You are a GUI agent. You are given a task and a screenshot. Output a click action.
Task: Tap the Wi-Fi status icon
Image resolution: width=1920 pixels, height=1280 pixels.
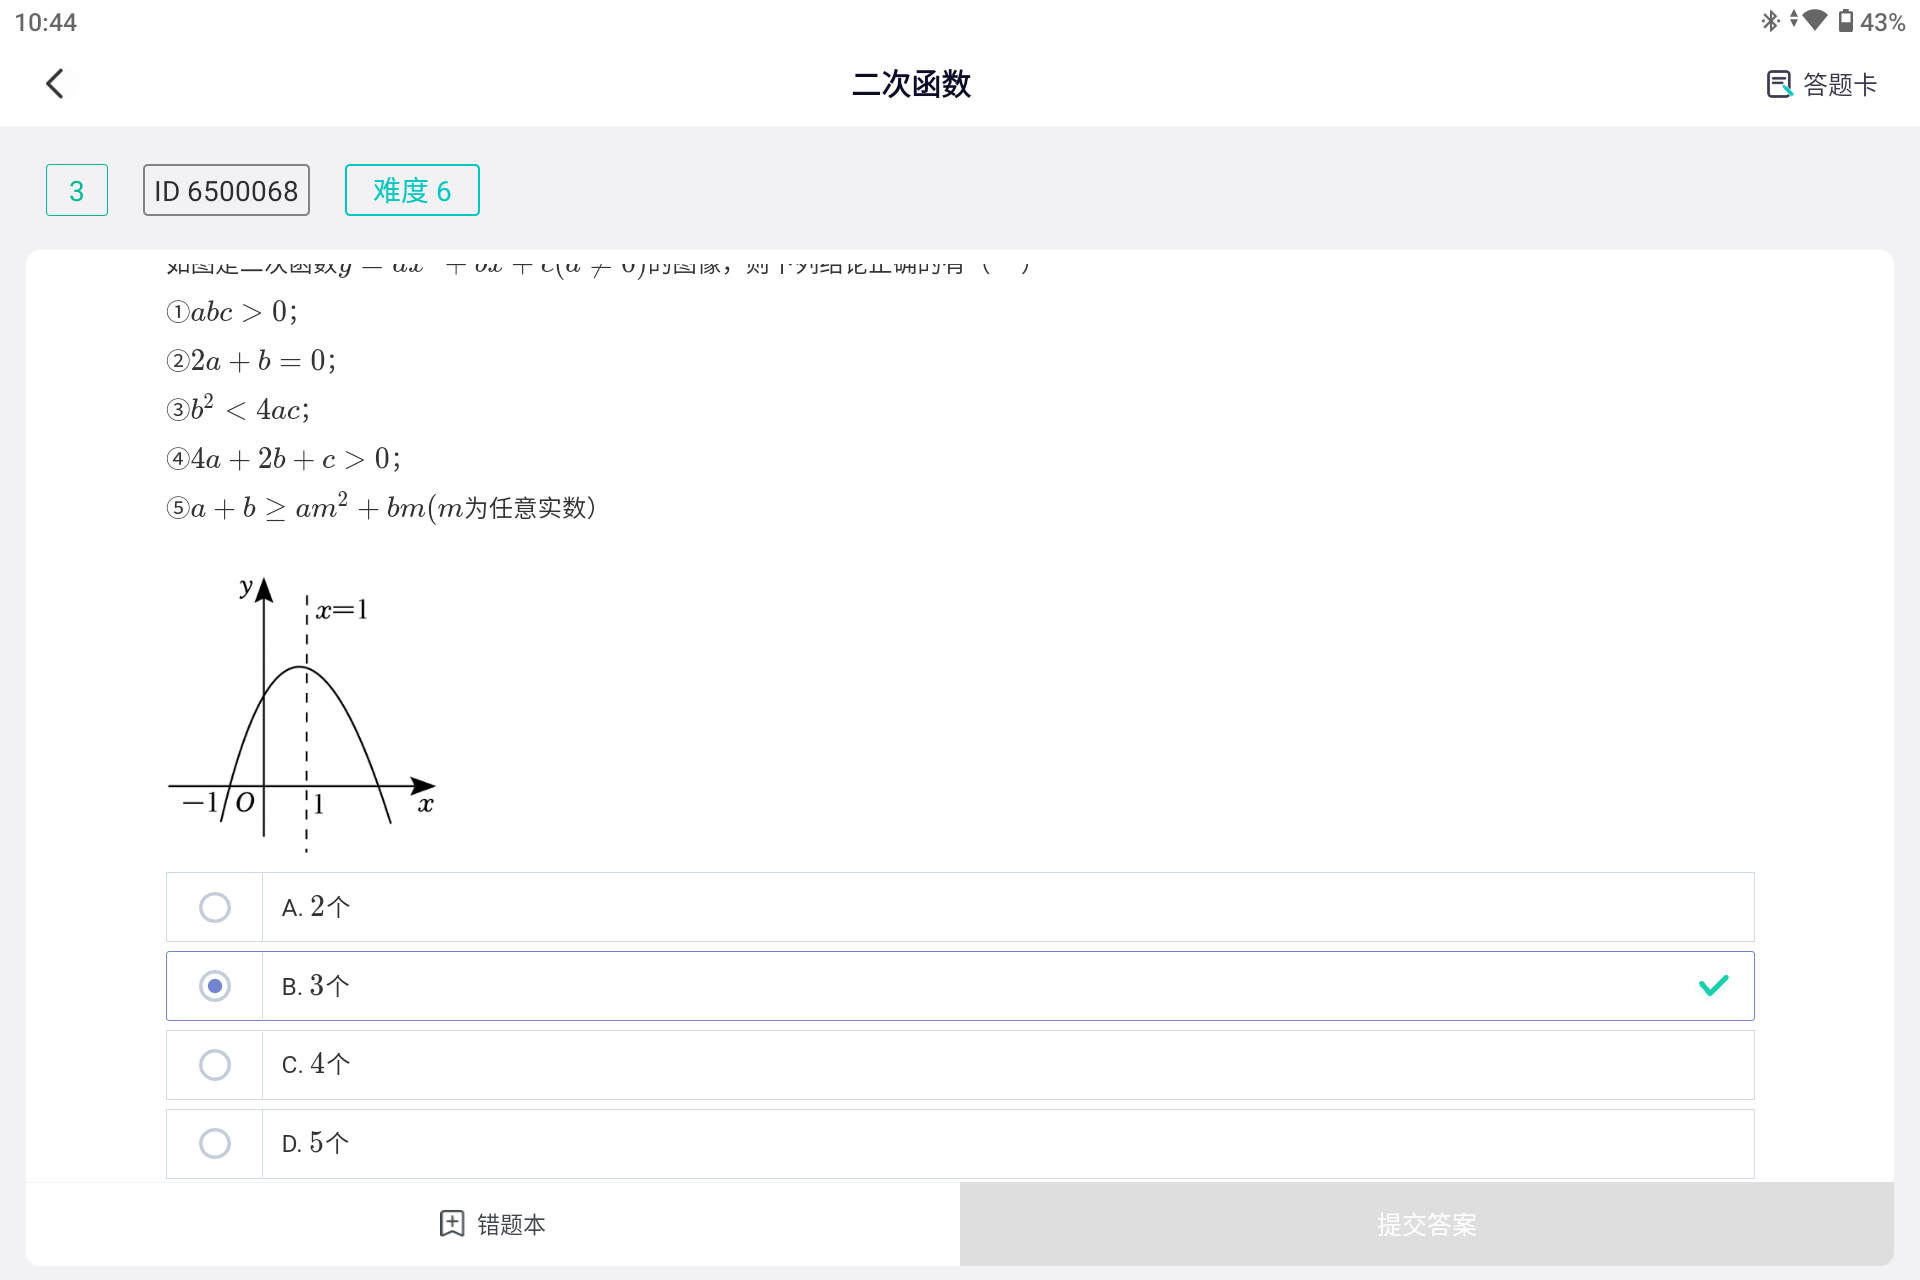1815,21
